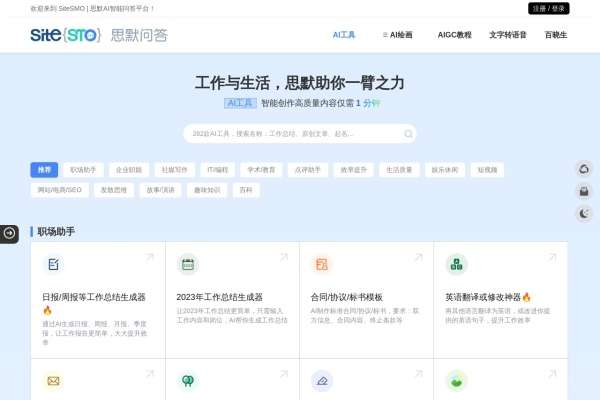Click the AI tool search box
The width and height of the screenshot is (600, 400).
(300, 133)
